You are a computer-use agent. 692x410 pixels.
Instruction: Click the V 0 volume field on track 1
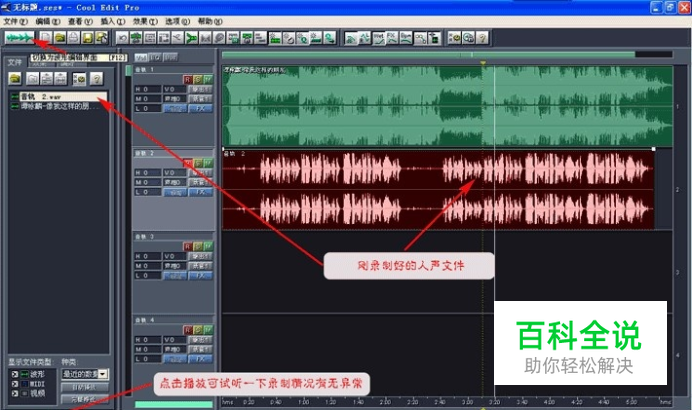(175, 89)
